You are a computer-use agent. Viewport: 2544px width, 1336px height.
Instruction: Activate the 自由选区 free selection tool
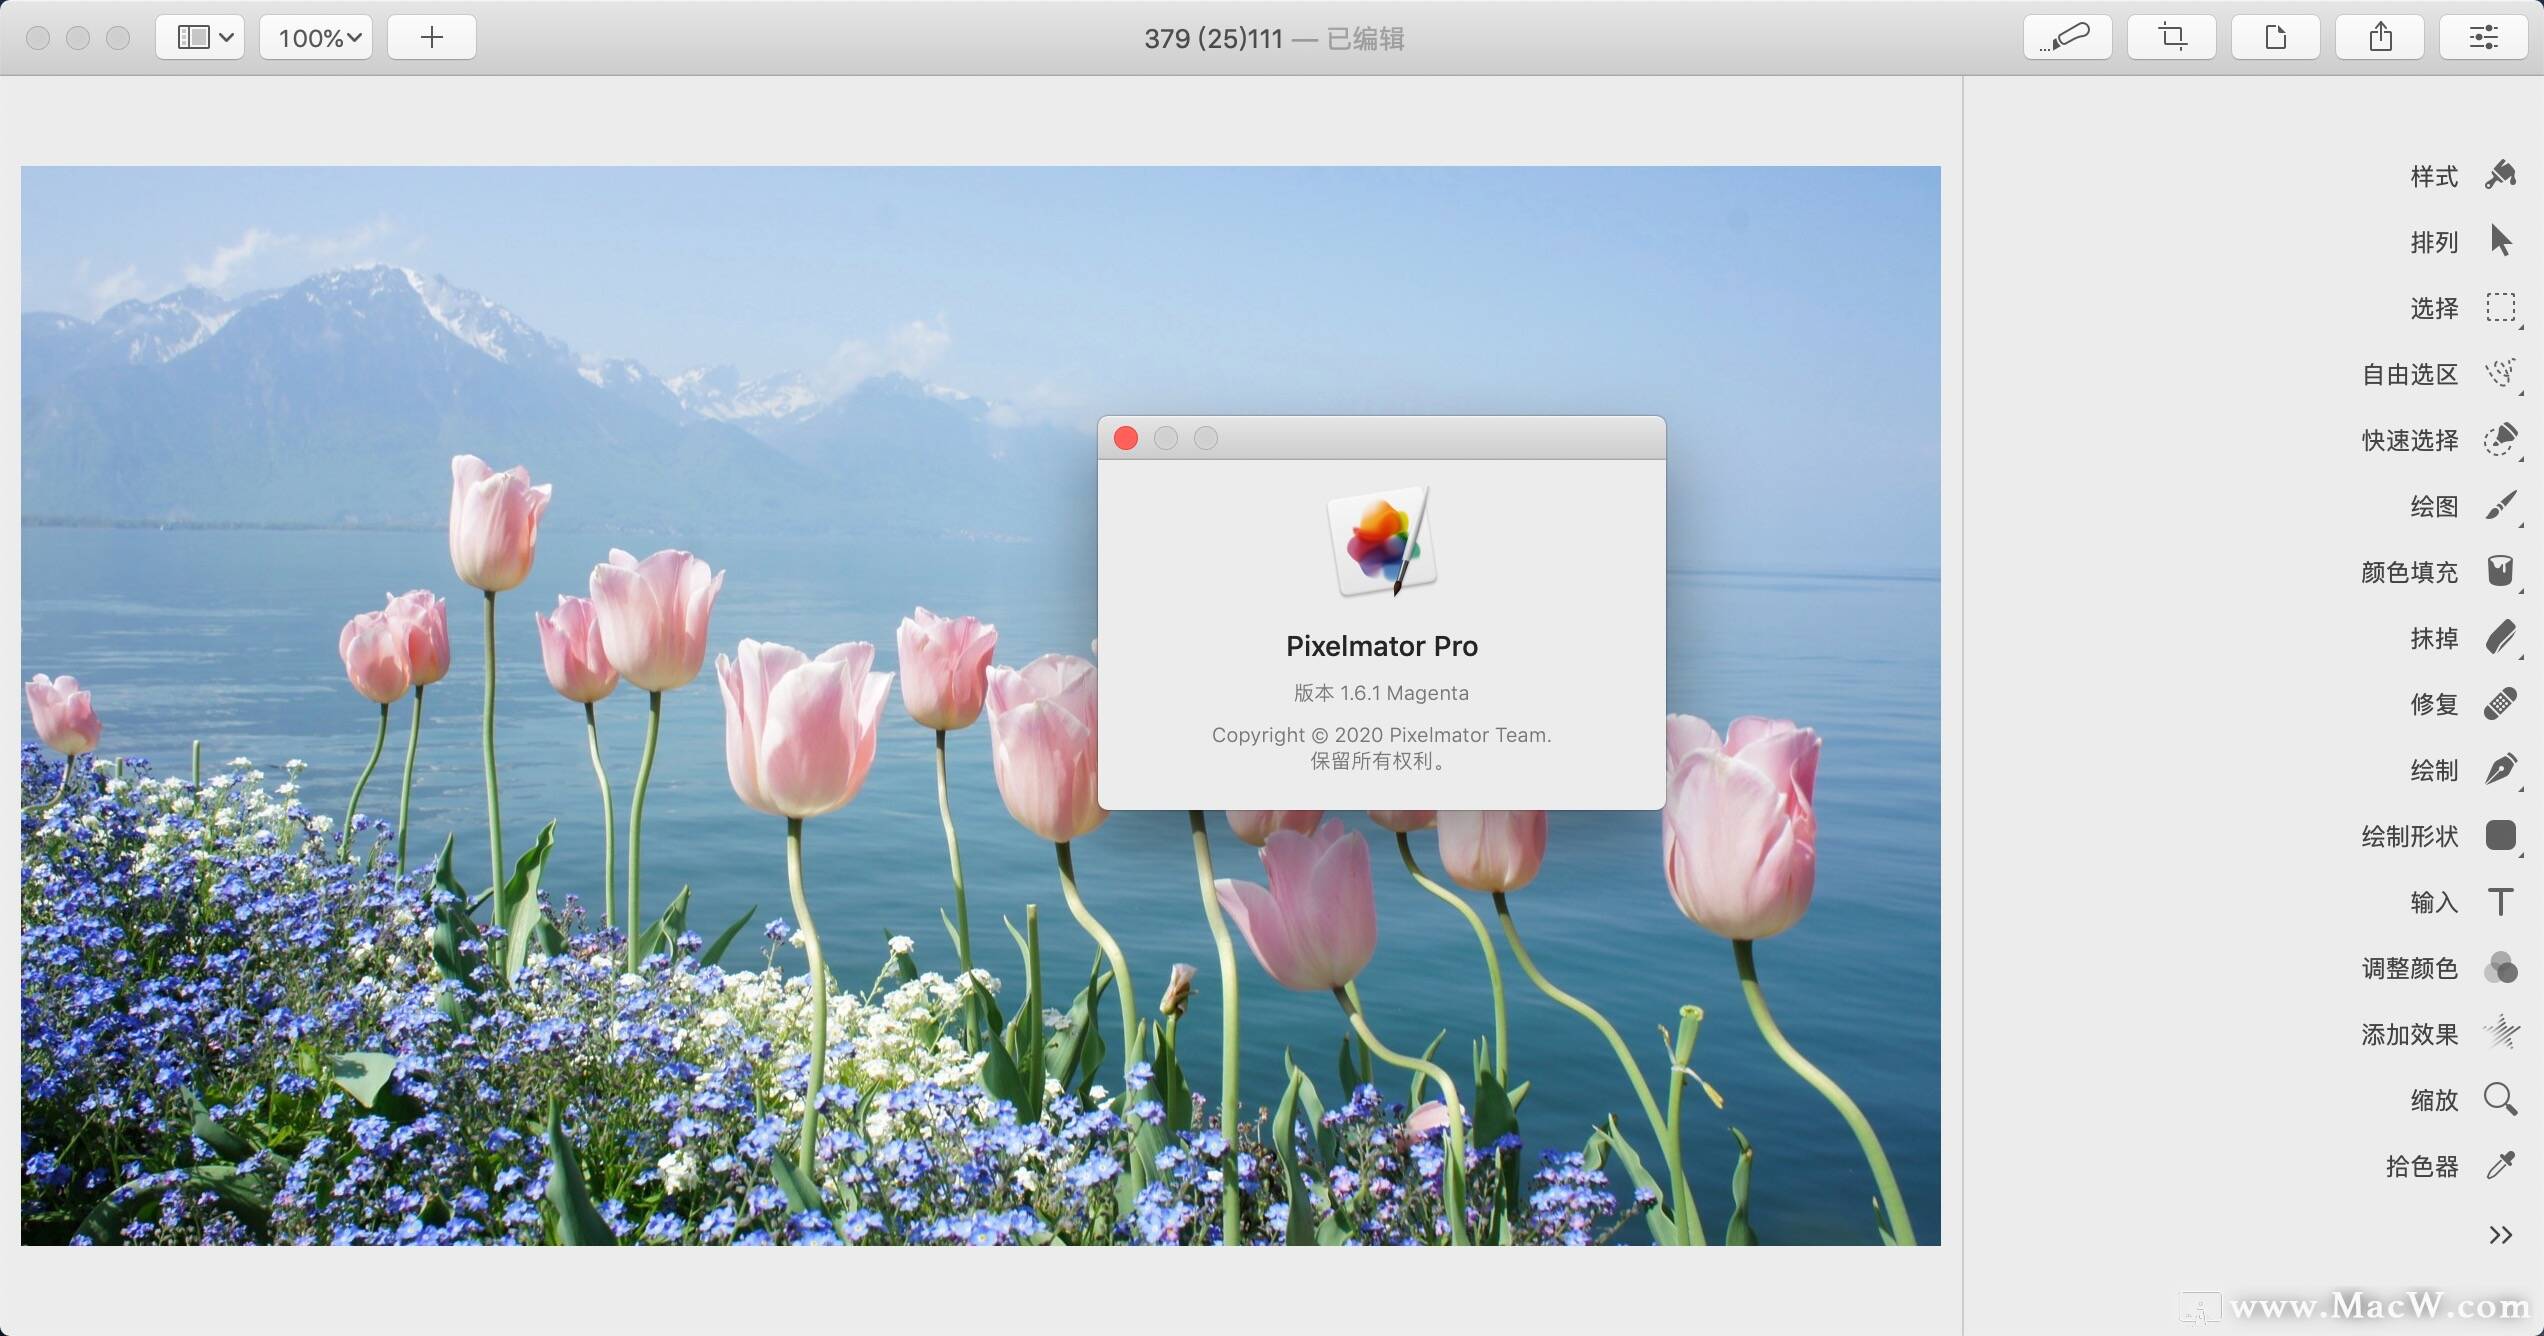pyautogui.click(x=2500, y=373)
